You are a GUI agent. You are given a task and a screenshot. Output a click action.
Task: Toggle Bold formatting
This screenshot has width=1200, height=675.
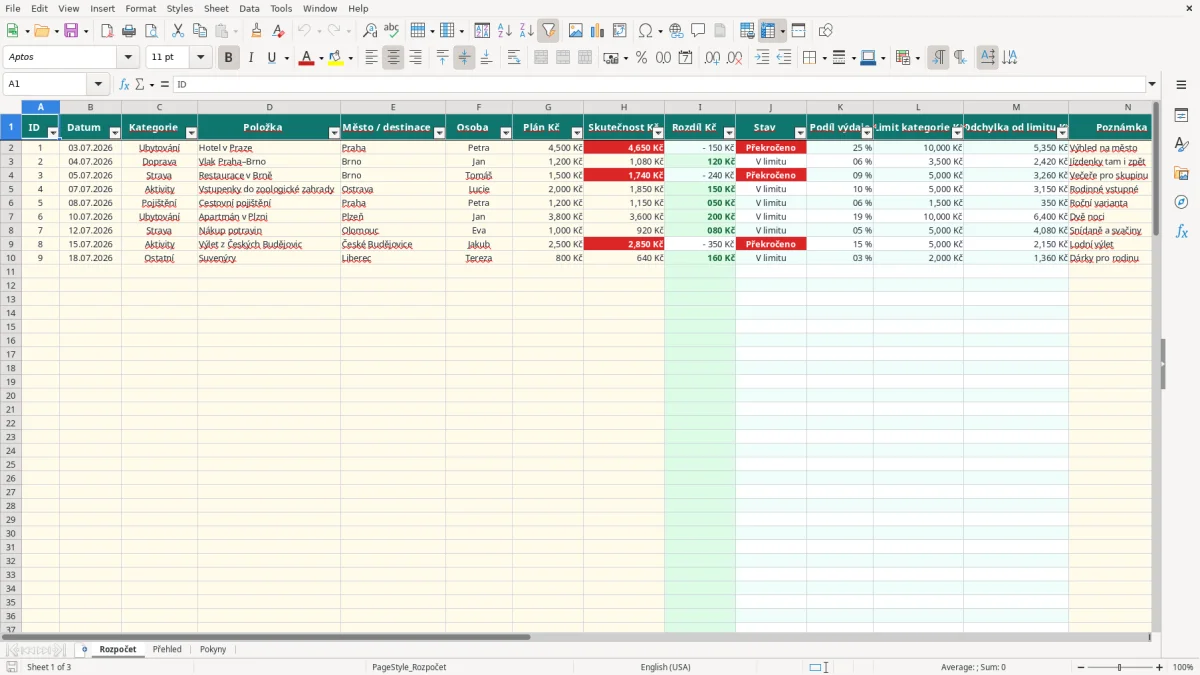229,58
